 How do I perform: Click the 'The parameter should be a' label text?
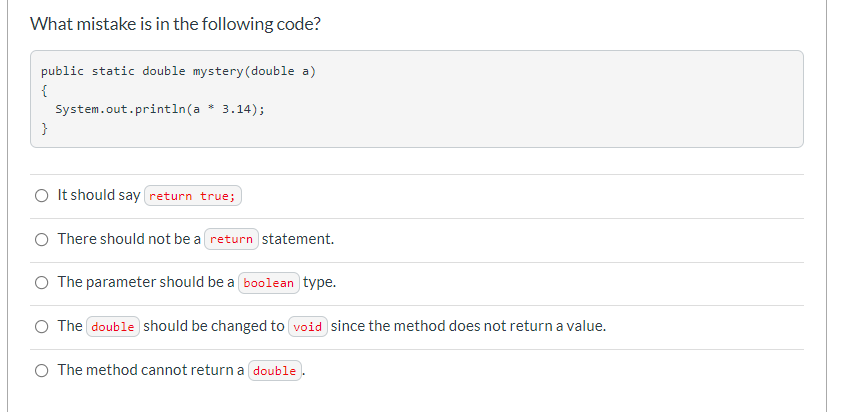click(x=146, y=282)
